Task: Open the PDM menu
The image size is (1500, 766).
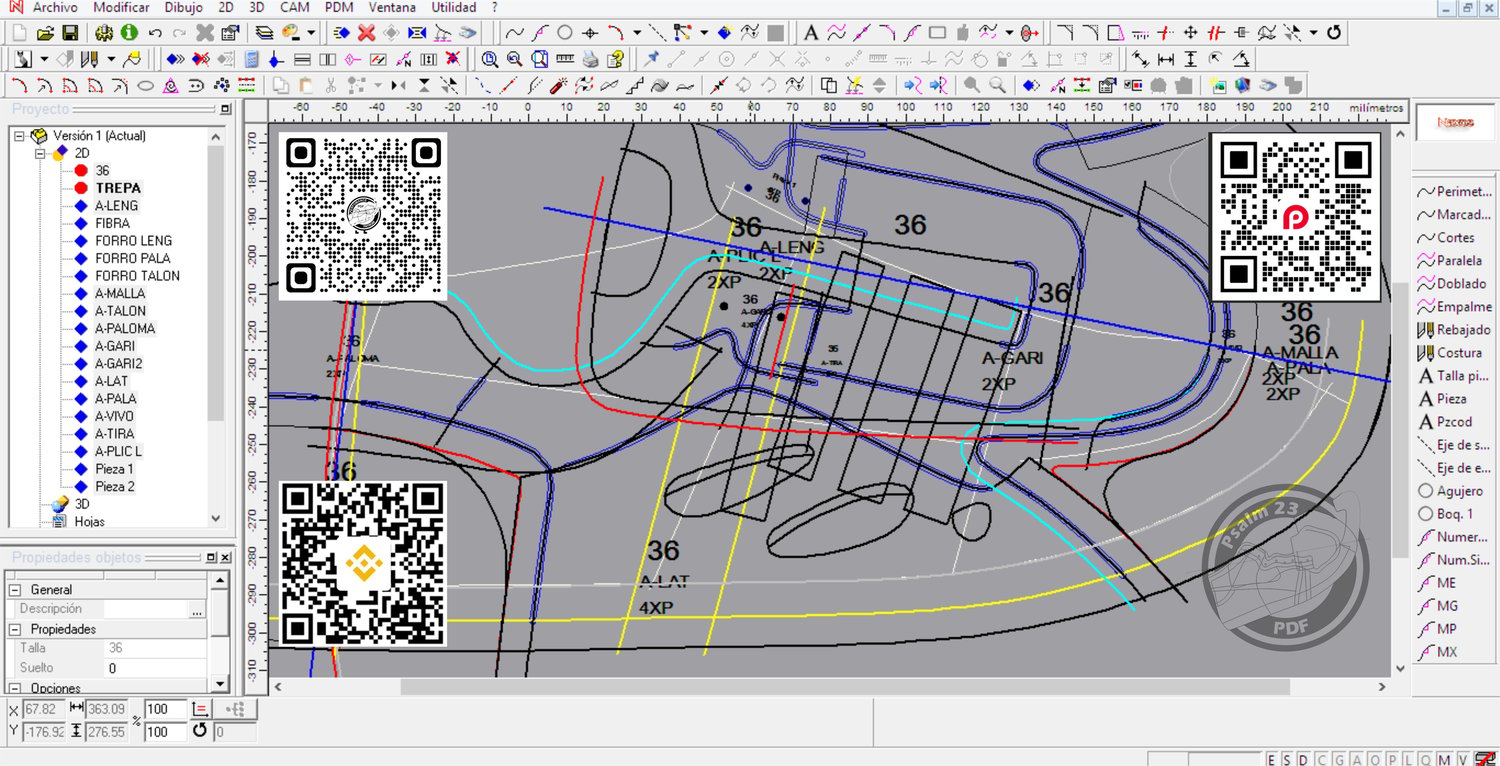Action: pyautogui.click(x=340, y=8)
